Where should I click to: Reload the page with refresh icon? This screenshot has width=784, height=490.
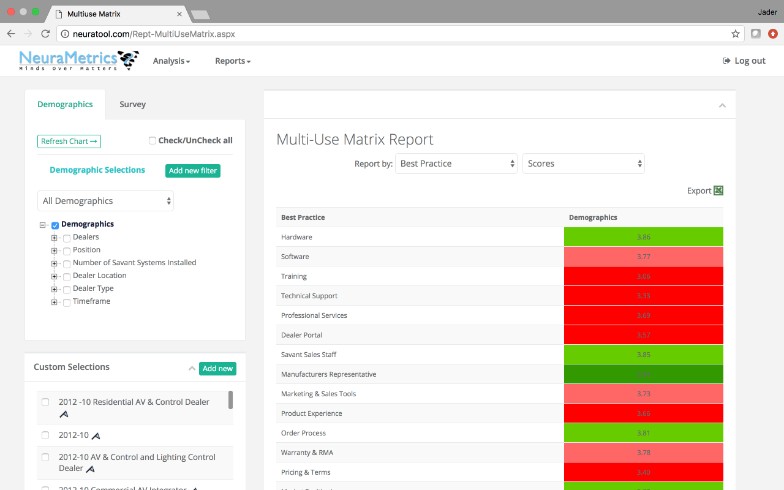click(x=46, y=34)
